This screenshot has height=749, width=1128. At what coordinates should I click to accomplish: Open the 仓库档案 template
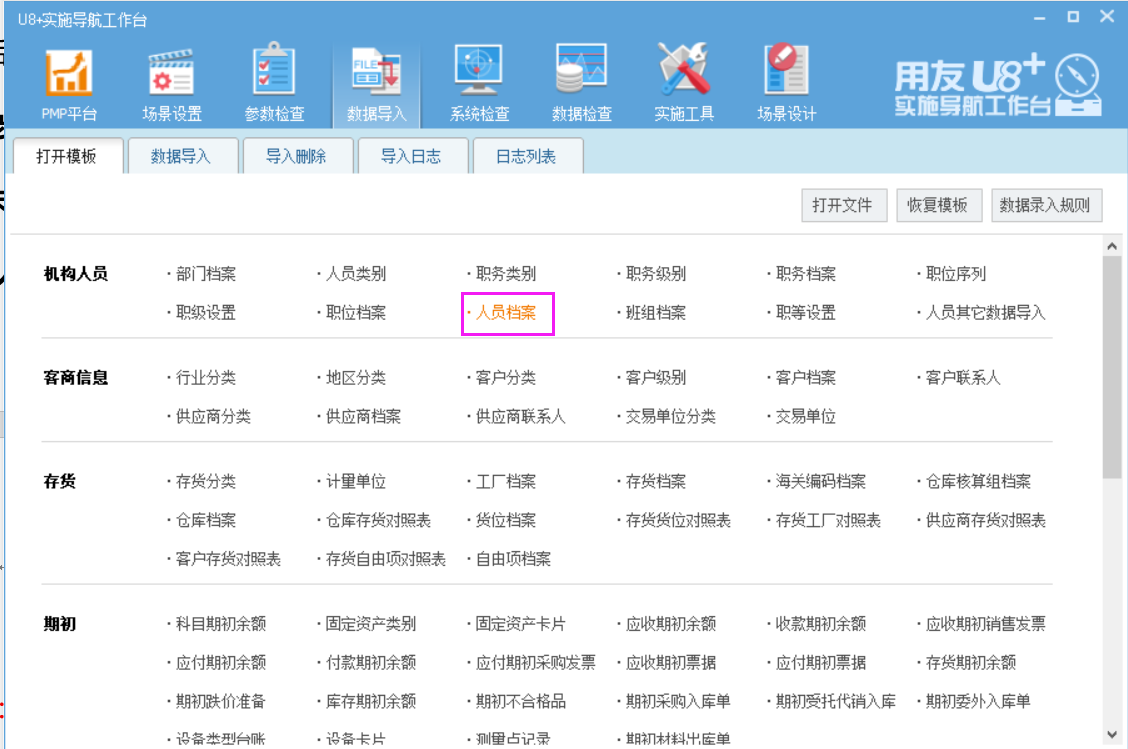206,520
